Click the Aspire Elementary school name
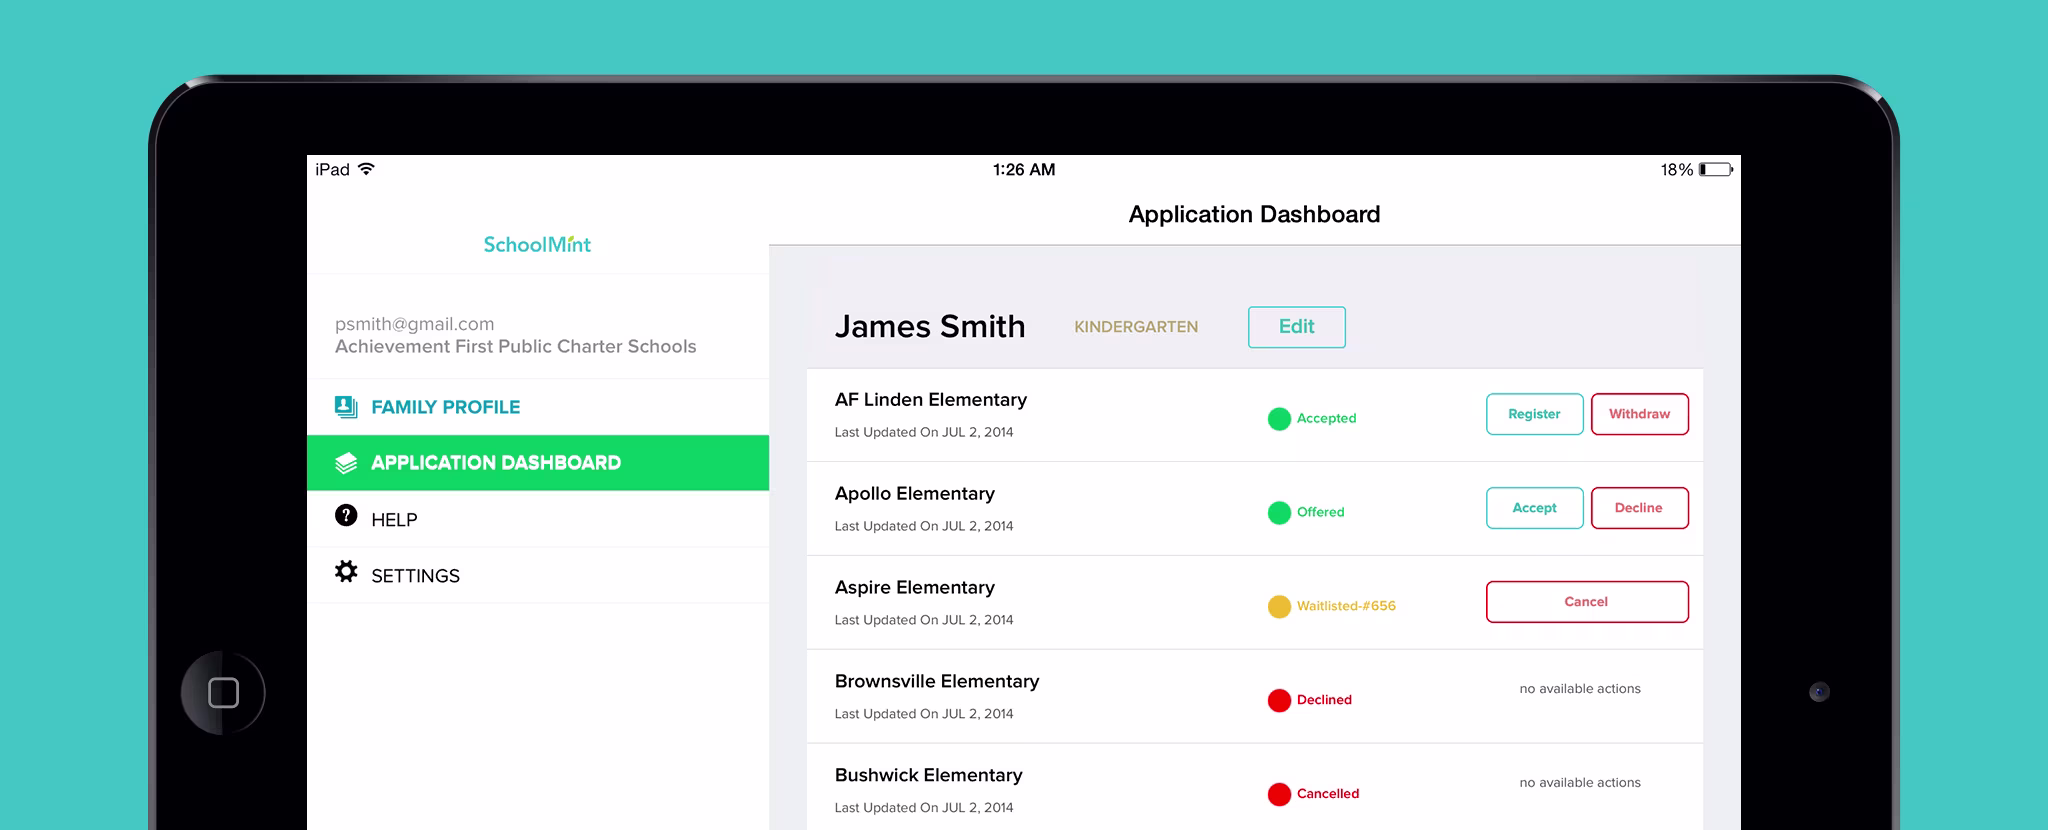Image resolution: width=2048 pixels, height=830 pixels. 915,588
